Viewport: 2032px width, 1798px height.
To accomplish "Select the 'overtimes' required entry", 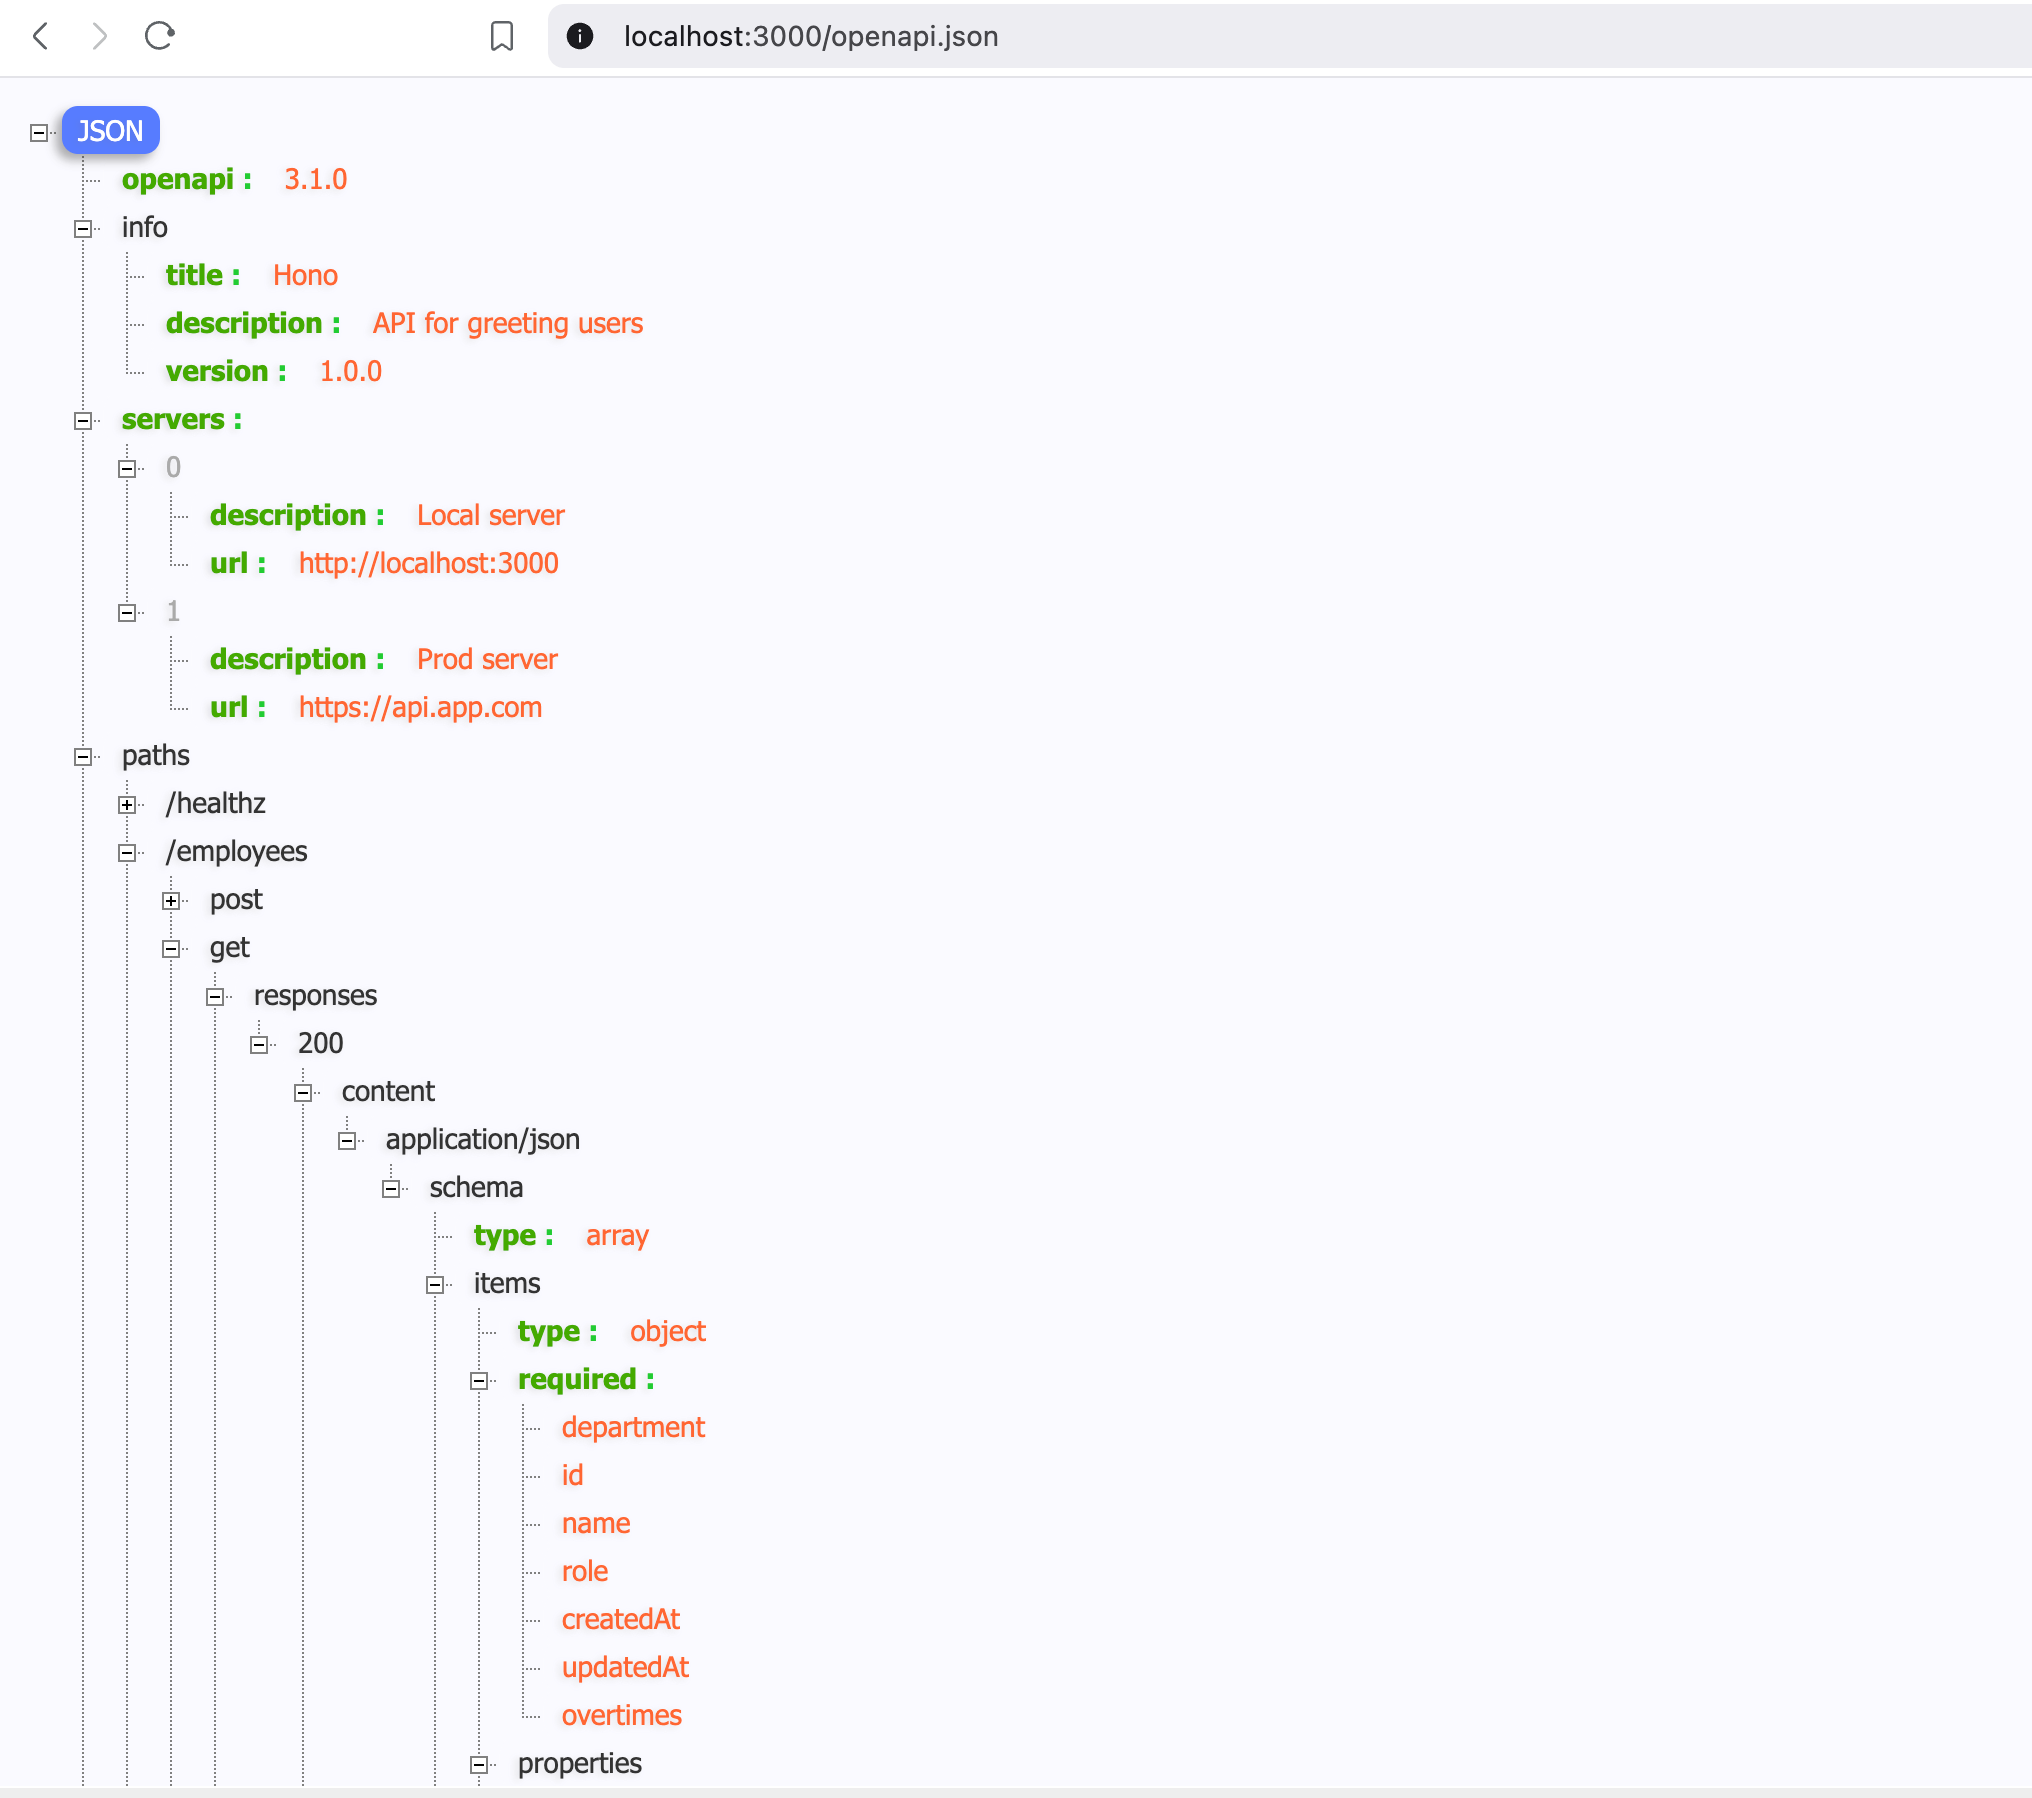I will 622,1715.
